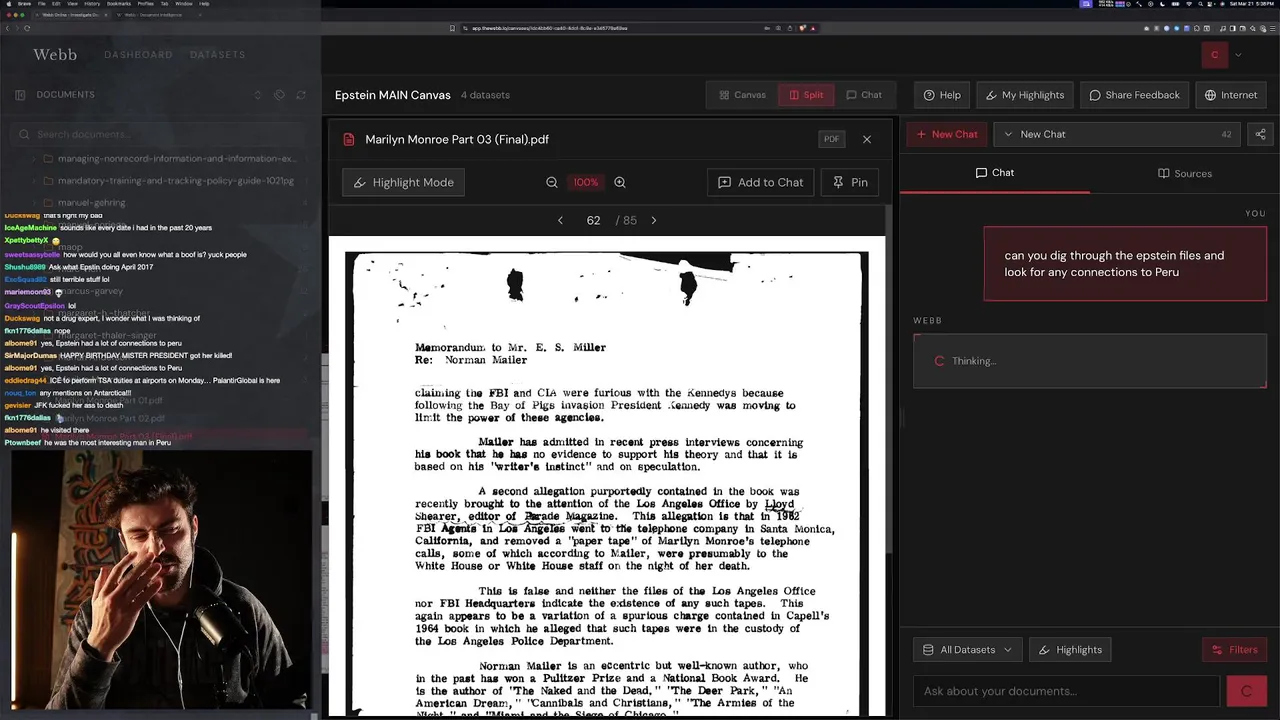Screen dimensions: 1280x720
Task: Click the red user avatar C
Action: click(1215, 55)
